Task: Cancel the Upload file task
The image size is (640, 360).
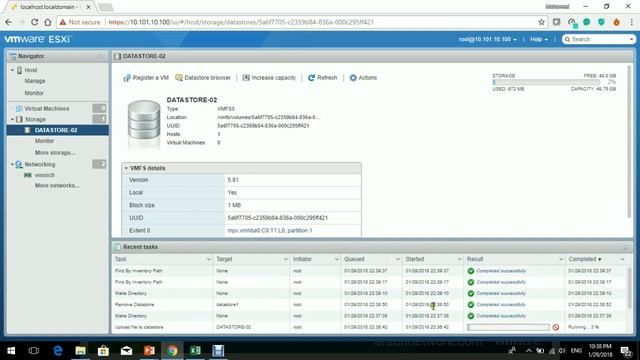Action: 556,327
